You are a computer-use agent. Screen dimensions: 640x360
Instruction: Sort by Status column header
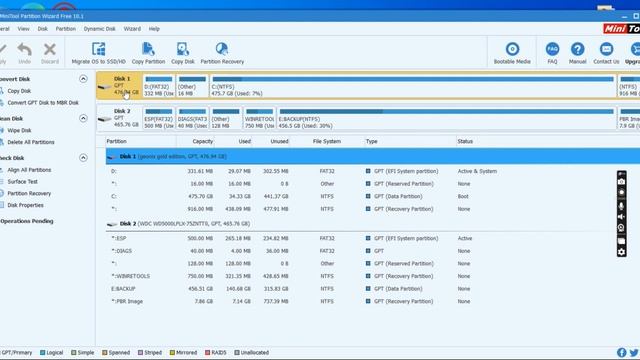[465, 141]
